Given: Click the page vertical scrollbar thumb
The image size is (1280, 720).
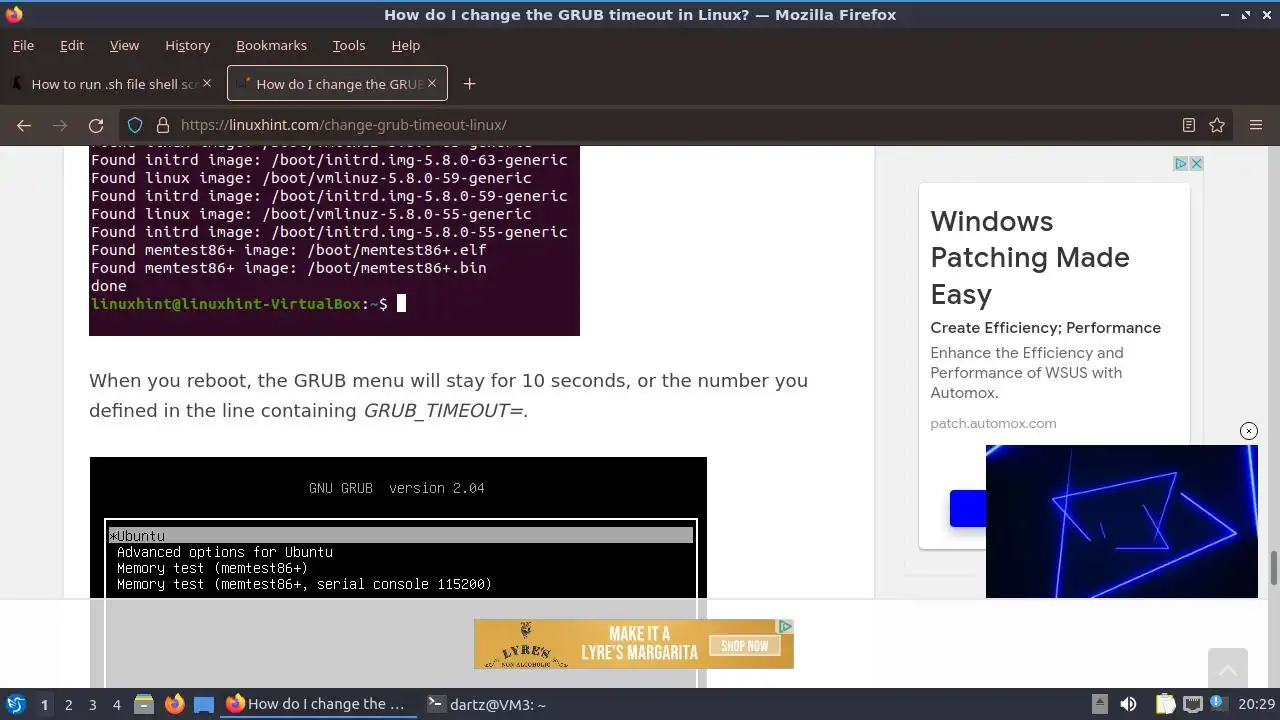Looking at the screenshot, I should (x=1273, y=568).
